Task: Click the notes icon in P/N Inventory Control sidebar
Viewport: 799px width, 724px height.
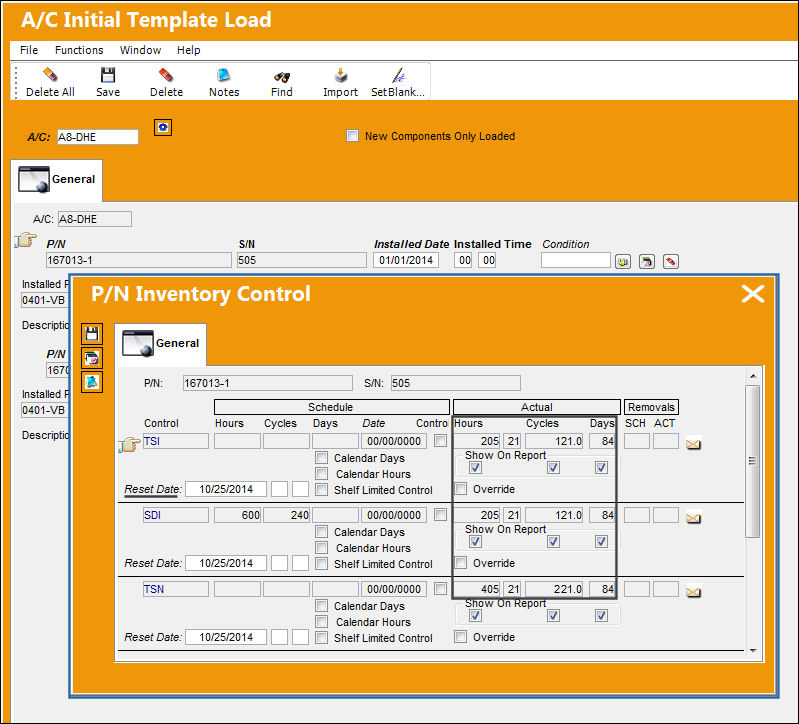Action: tap(92, 382)
